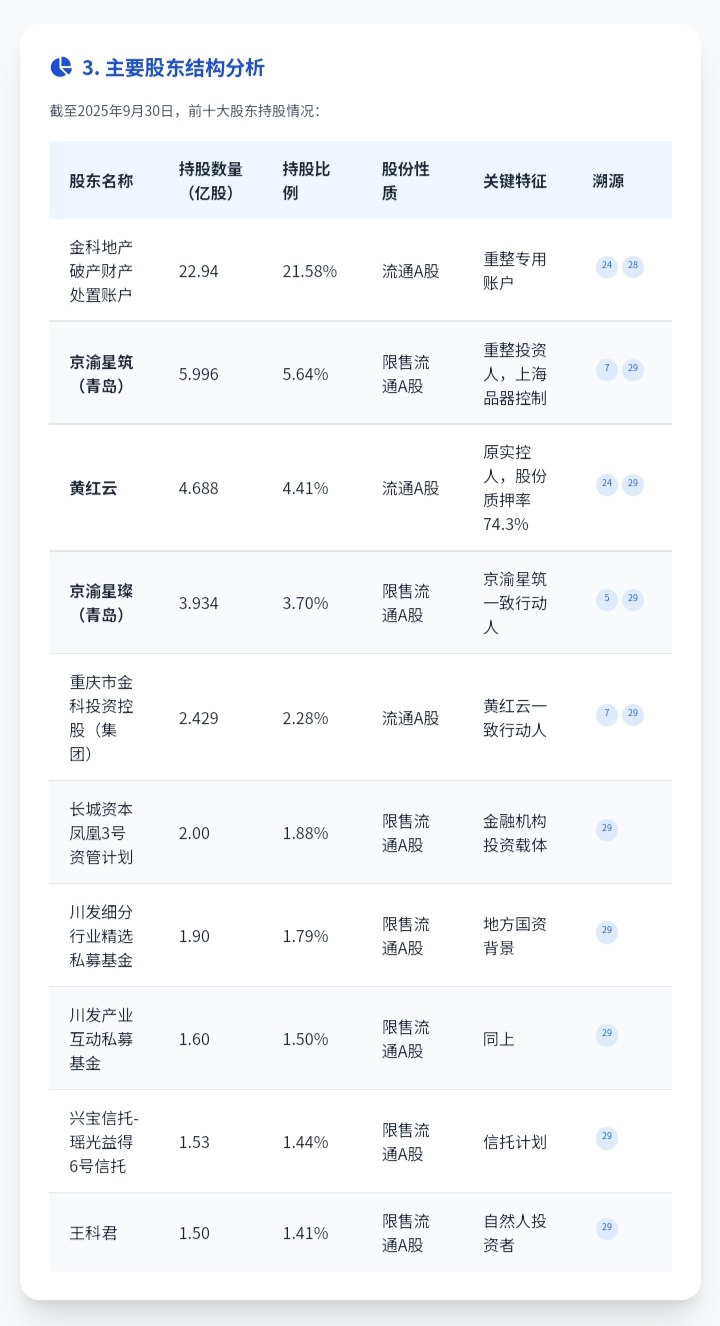Click the 持股数量（亿股） column header
This screenshot has width=720, height=1326.
click(x=210, y=181)
